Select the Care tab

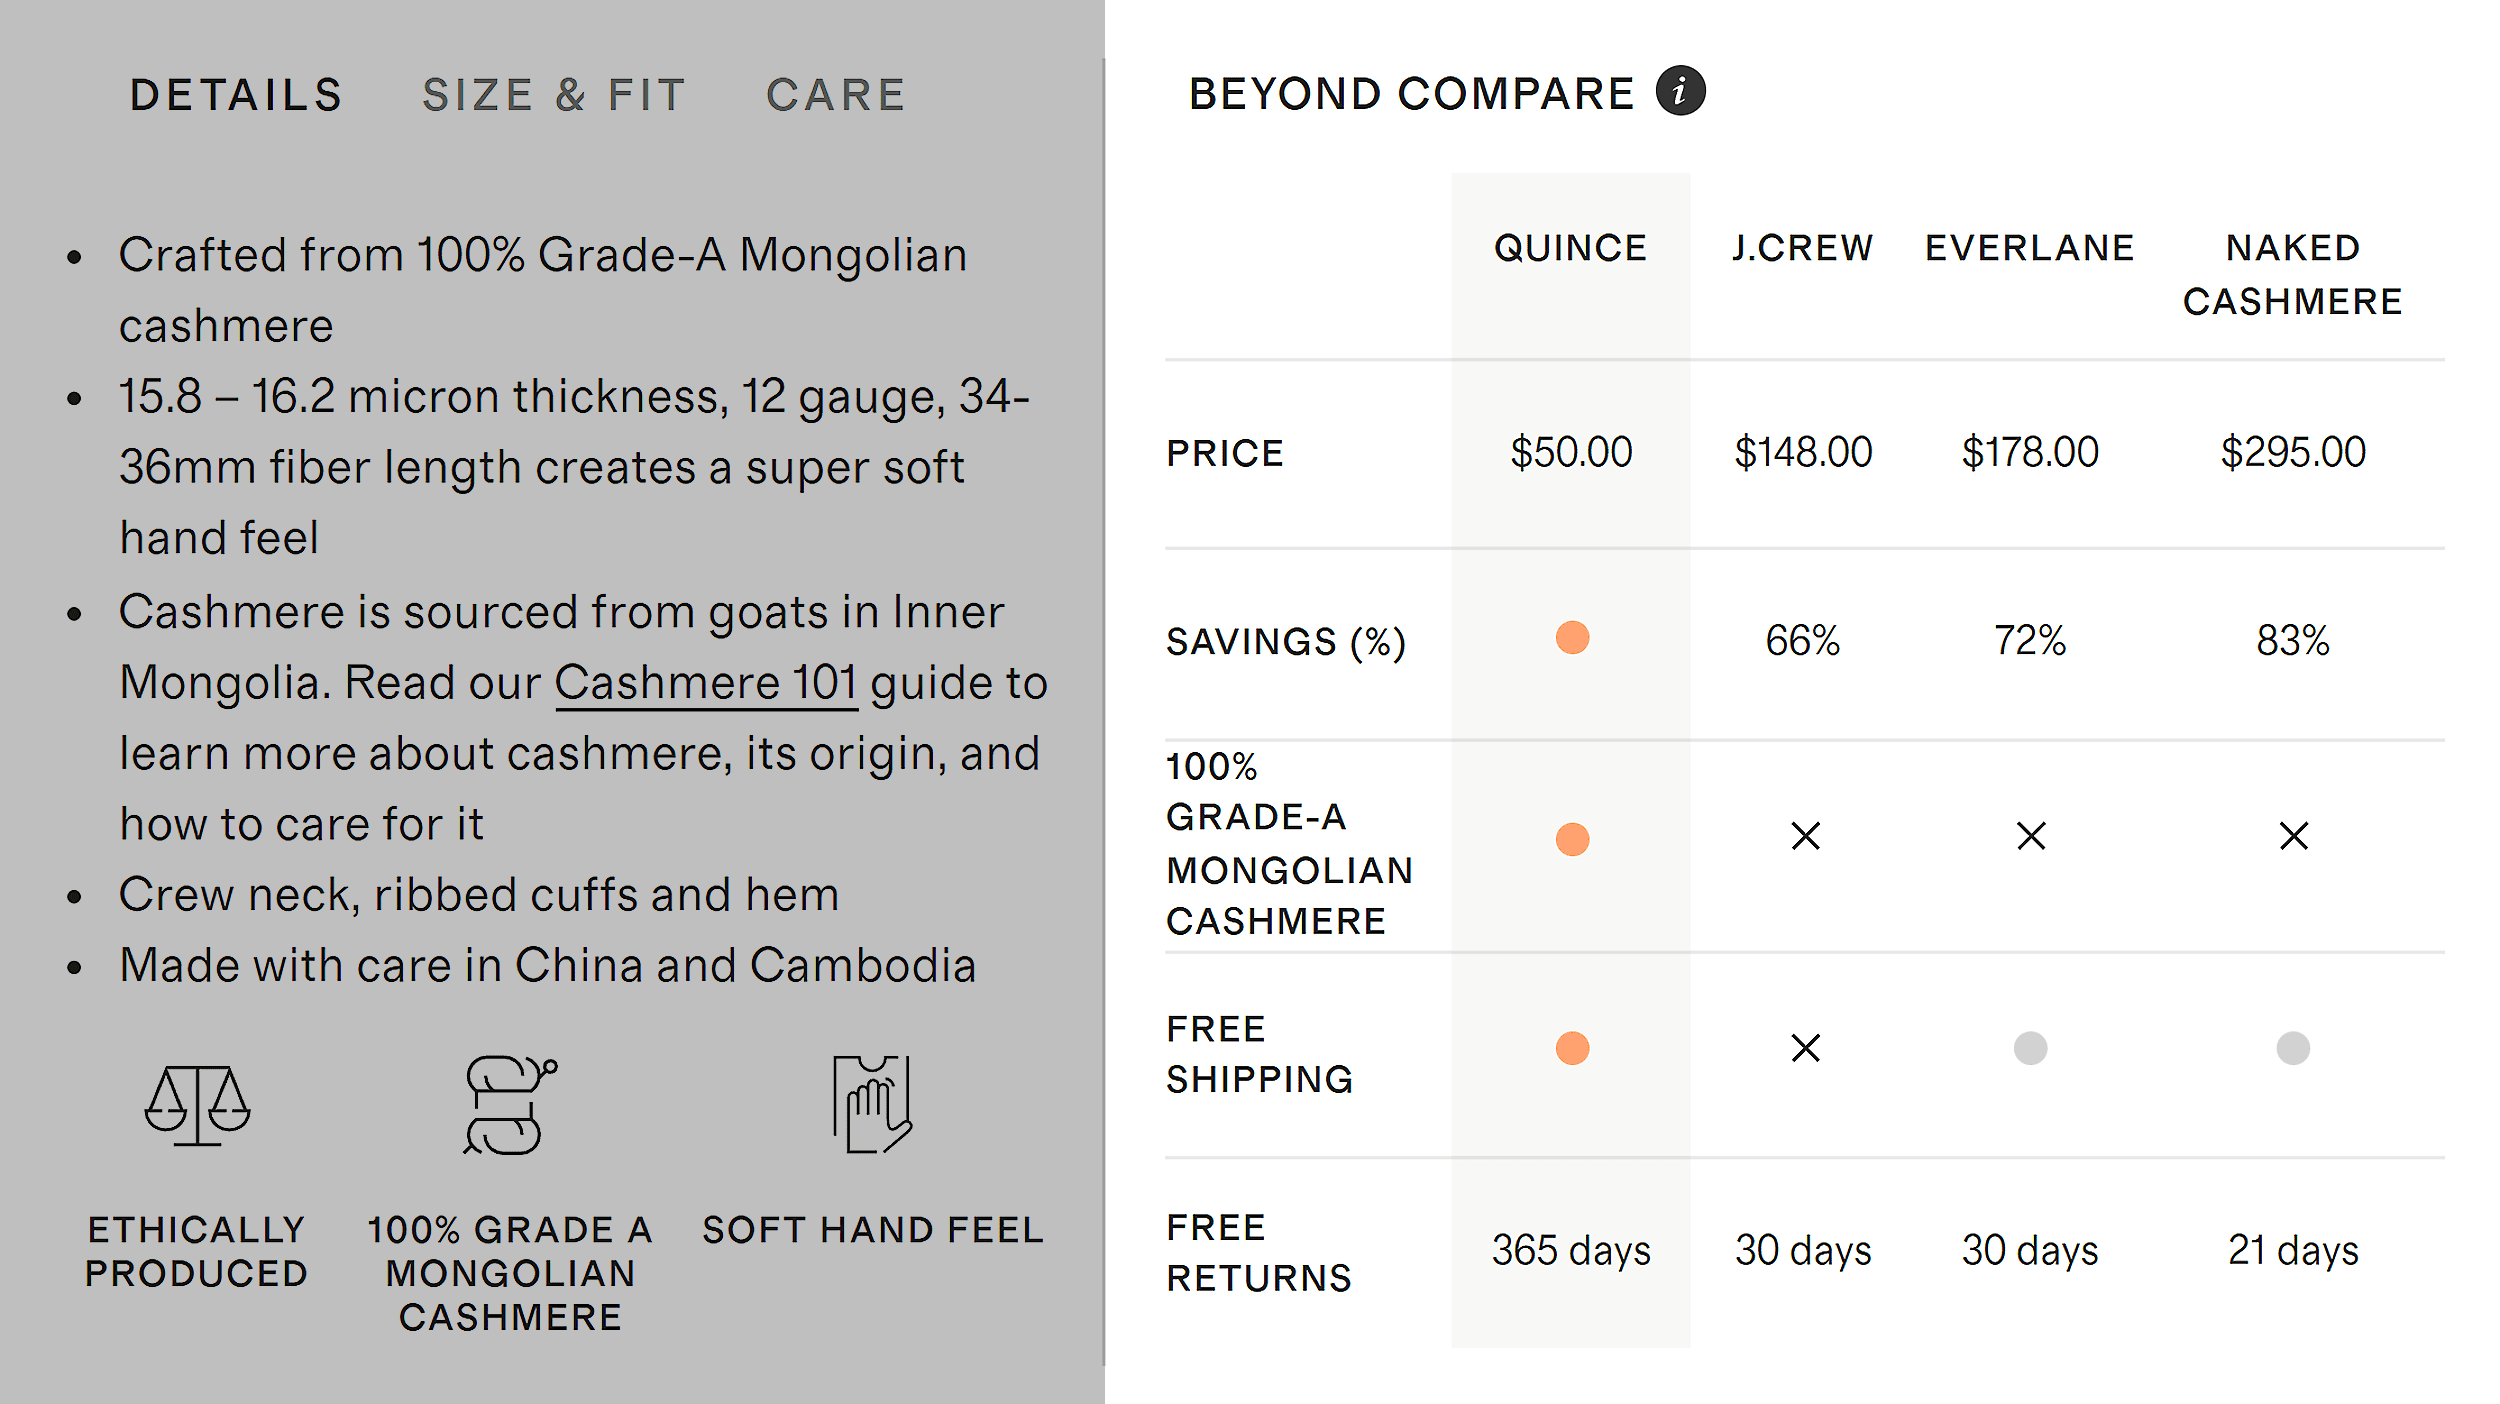click(836, 96)
